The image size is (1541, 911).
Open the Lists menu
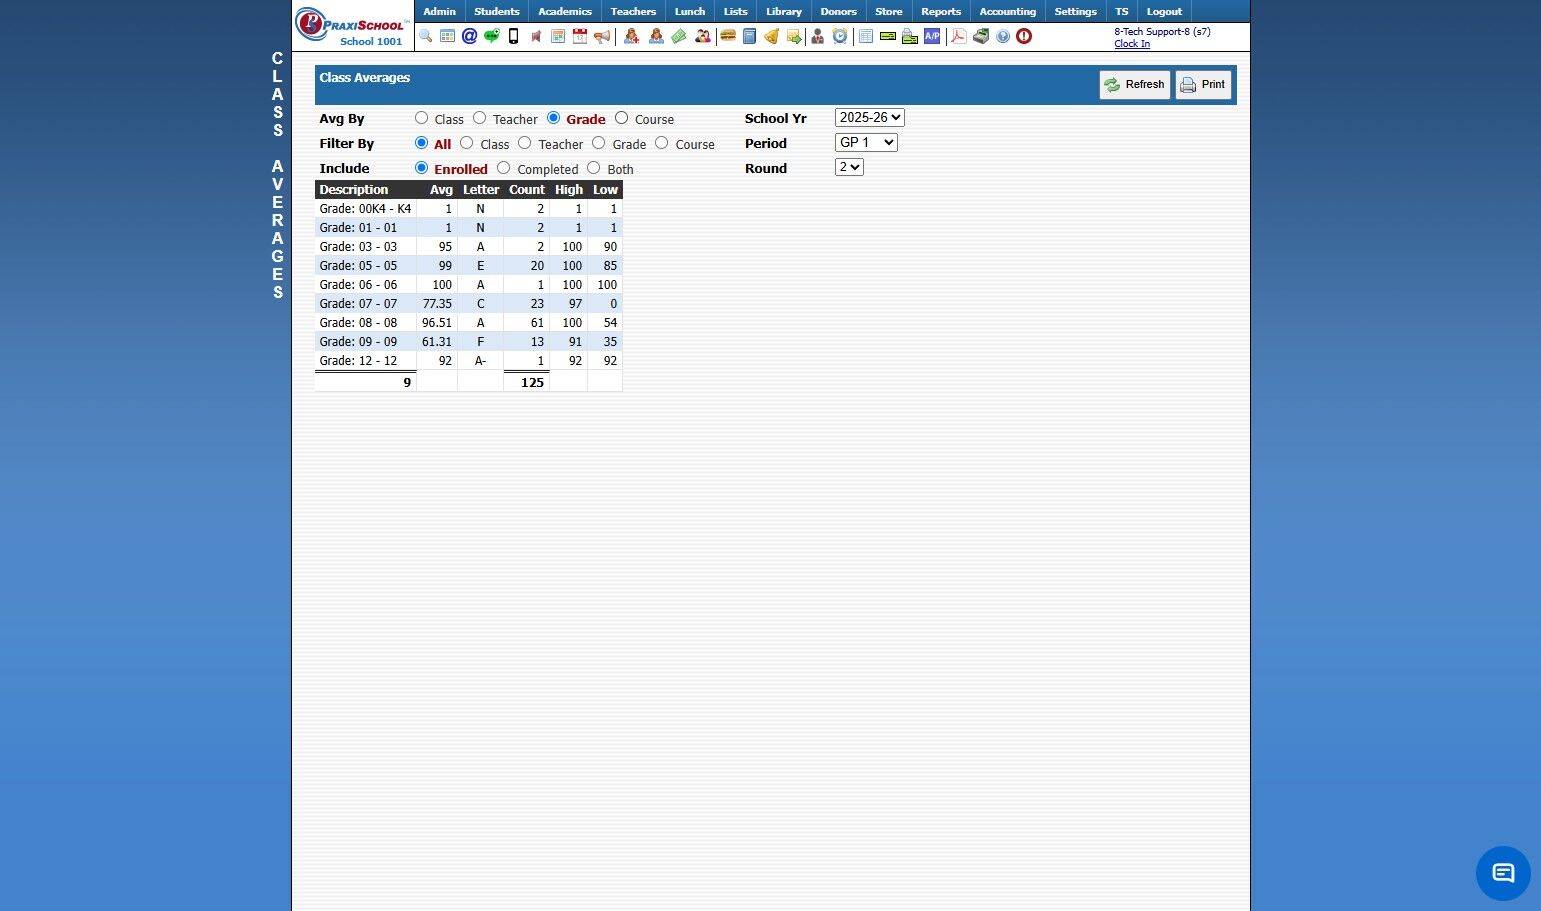(x=736, y=12)
